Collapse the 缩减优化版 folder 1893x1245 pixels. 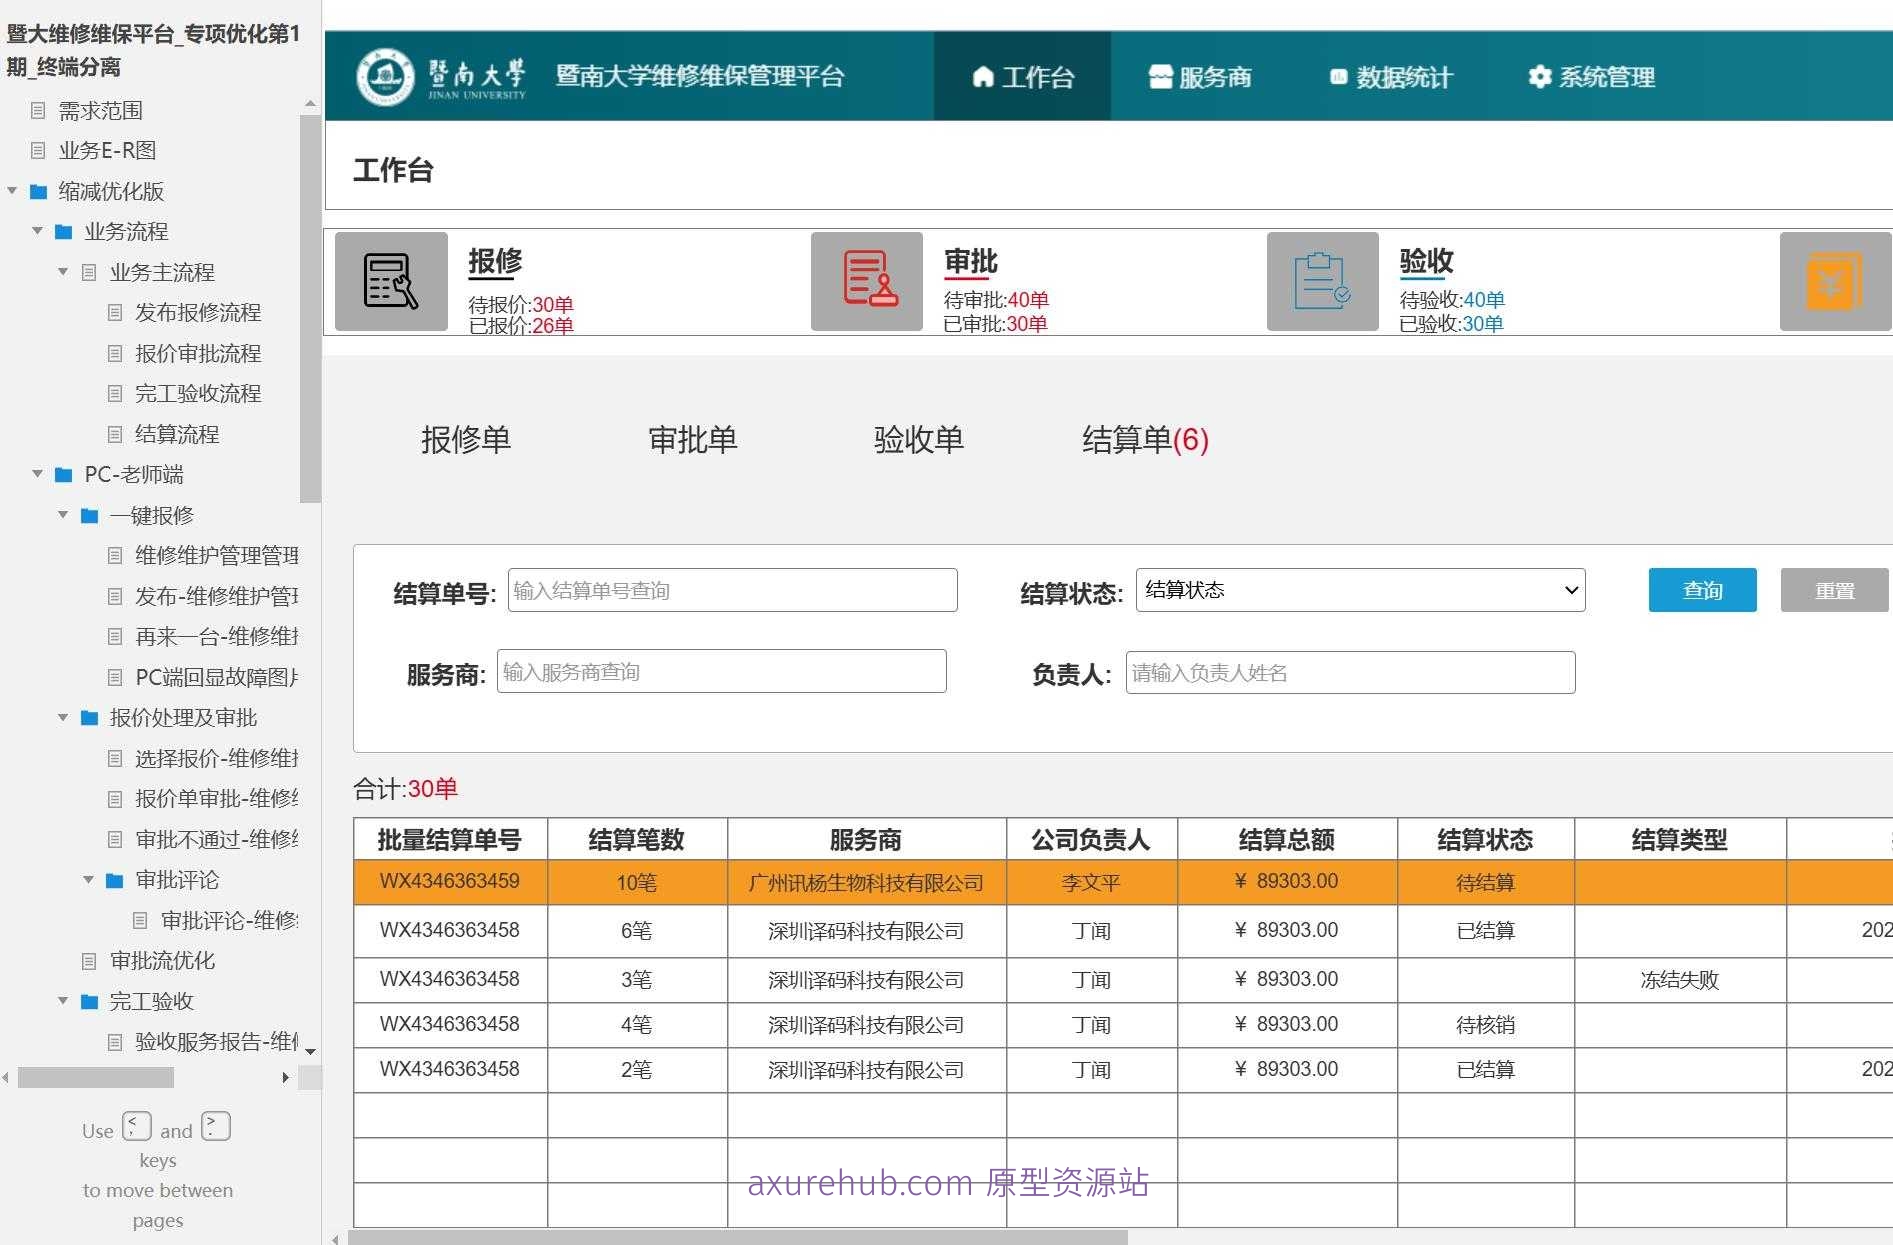tap(12, 190)
